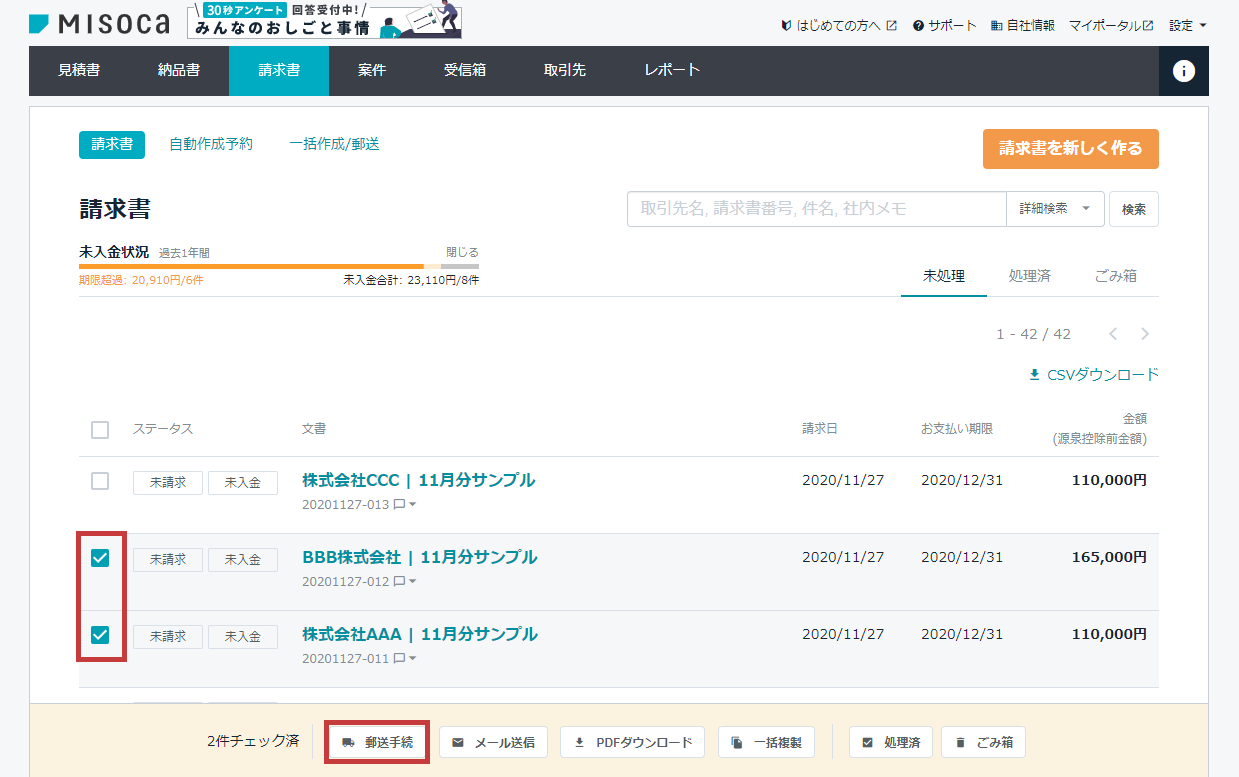Open the 受信箱 tab
The width and height of the screenshot is (1239, 777).
(x=465, y=70)
